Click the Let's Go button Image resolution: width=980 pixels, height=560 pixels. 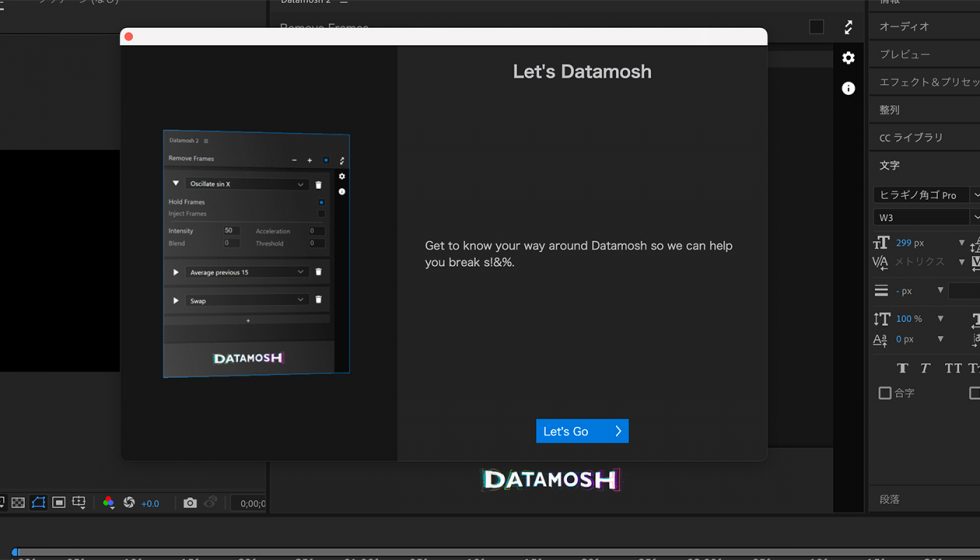(582, 431)
